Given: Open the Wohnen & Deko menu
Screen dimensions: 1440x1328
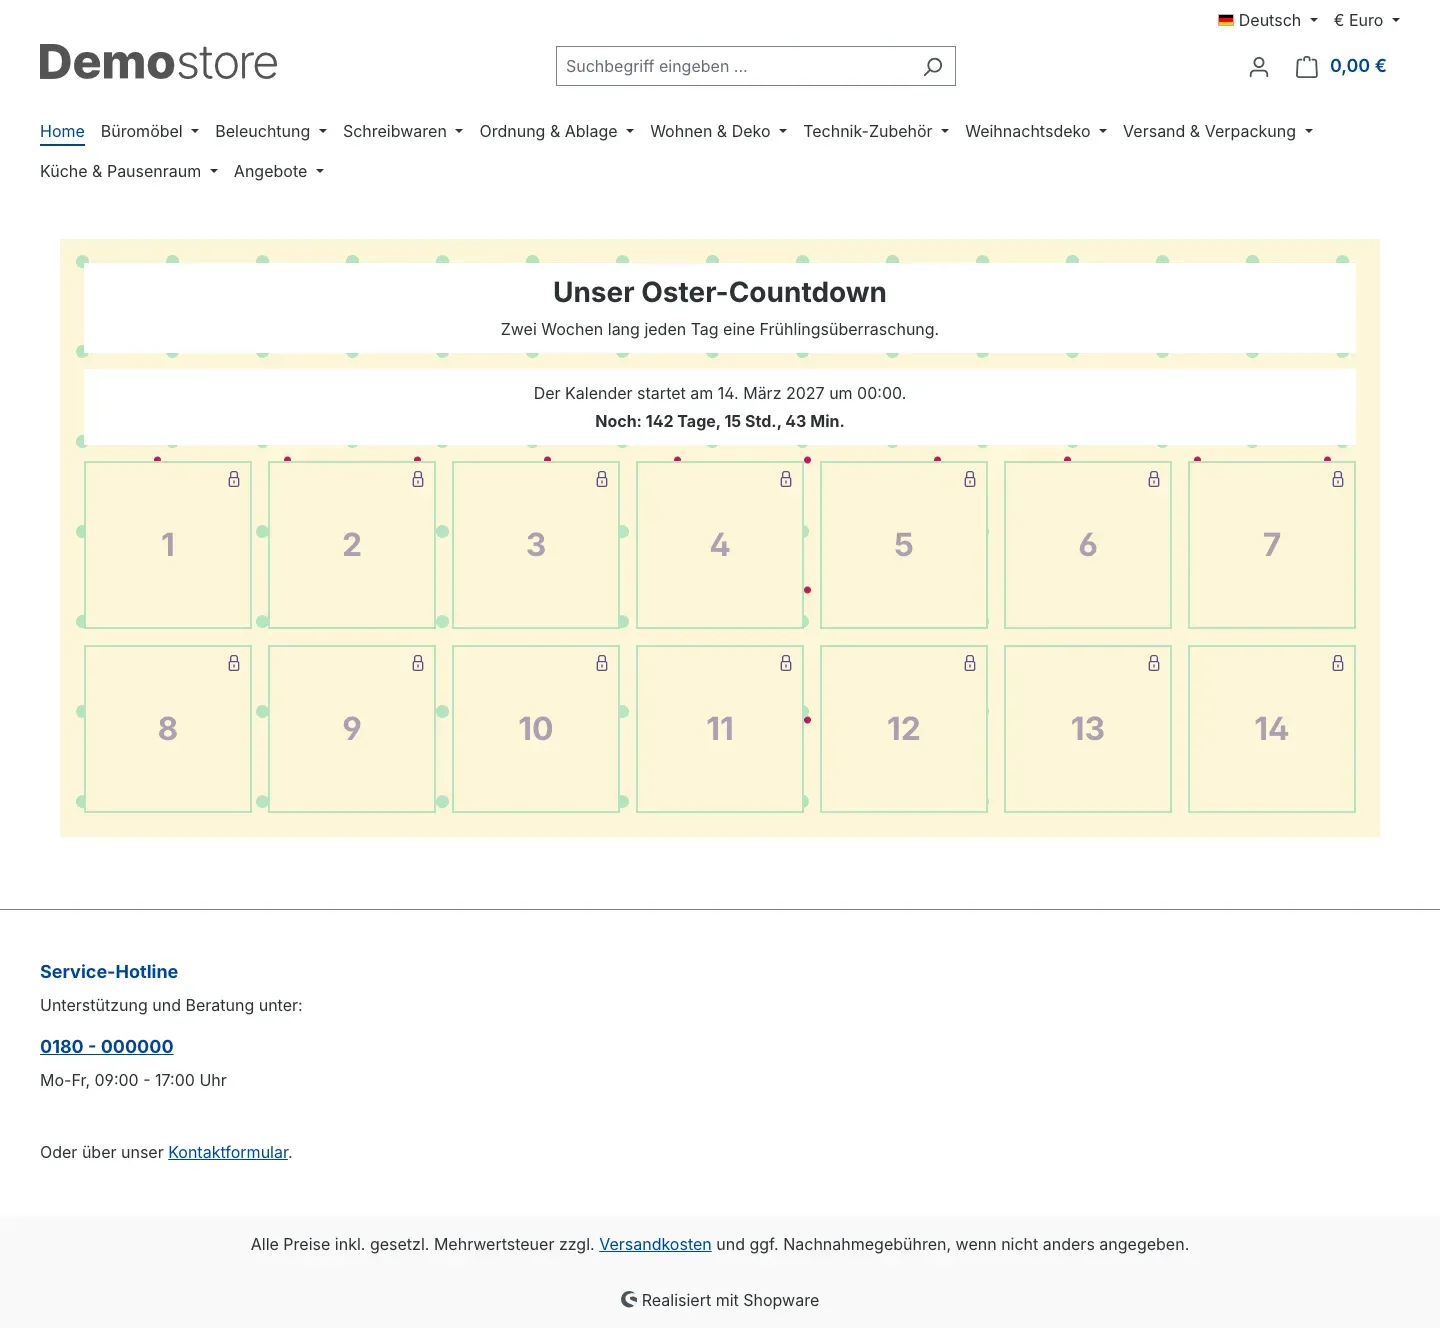Looking at the screenshot, I should 719,131.
